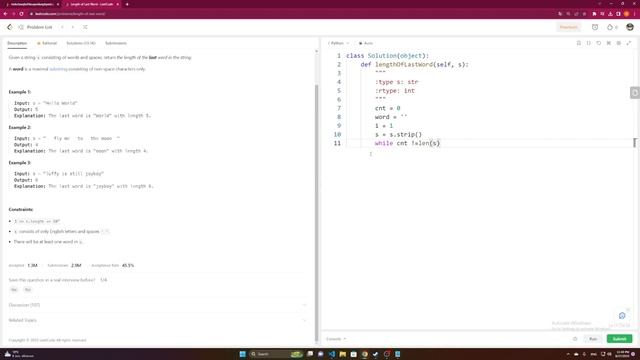Pick a random problem with shuffle icon

pos(85,27)
